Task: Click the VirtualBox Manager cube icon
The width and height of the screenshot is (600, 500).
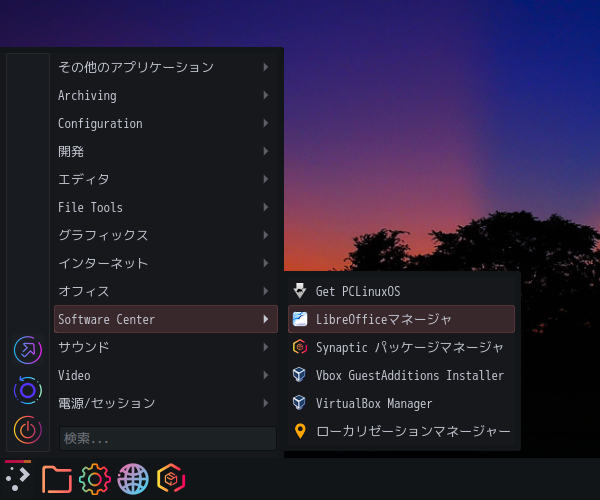Action: click(x=299, y=403)
